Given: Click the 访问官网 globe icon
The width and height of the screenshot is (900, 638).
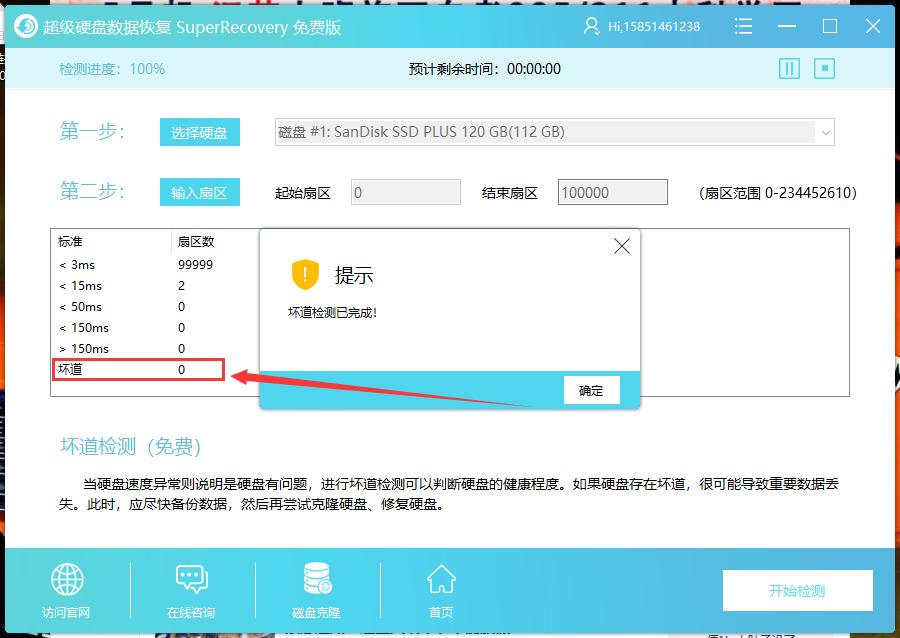Looking at the screenshot, I should (66, 580).
